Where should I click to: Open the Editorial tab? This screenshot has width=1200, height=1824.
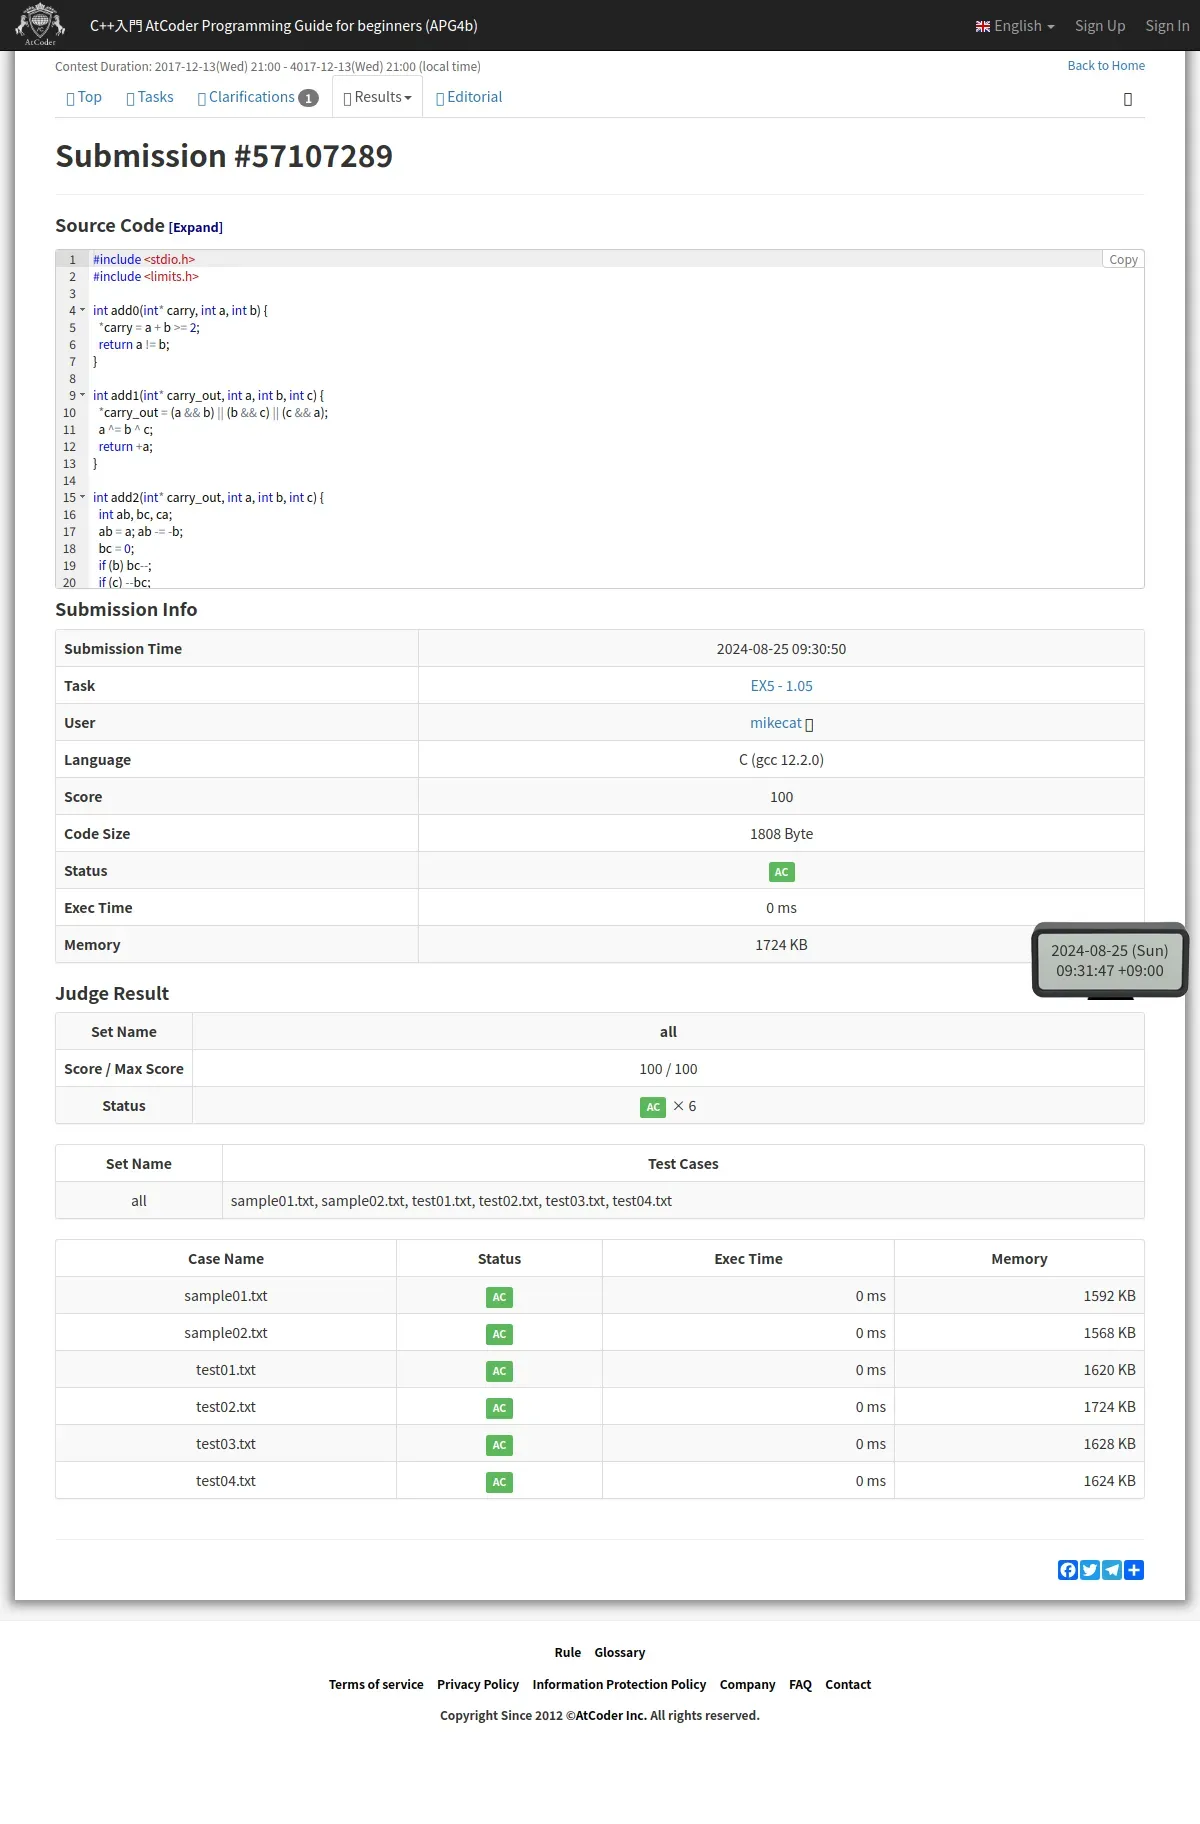point(469,97)
